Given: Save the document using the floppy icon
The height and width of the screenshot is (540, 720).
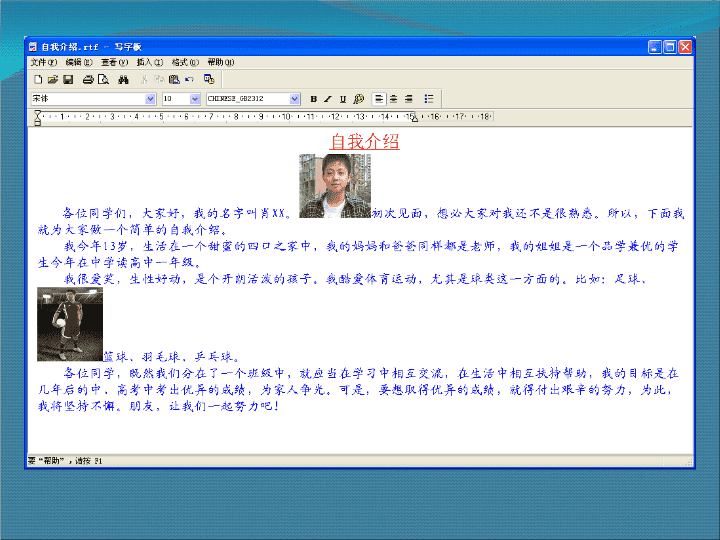Looking at the screenshot, I should point(68,79).
